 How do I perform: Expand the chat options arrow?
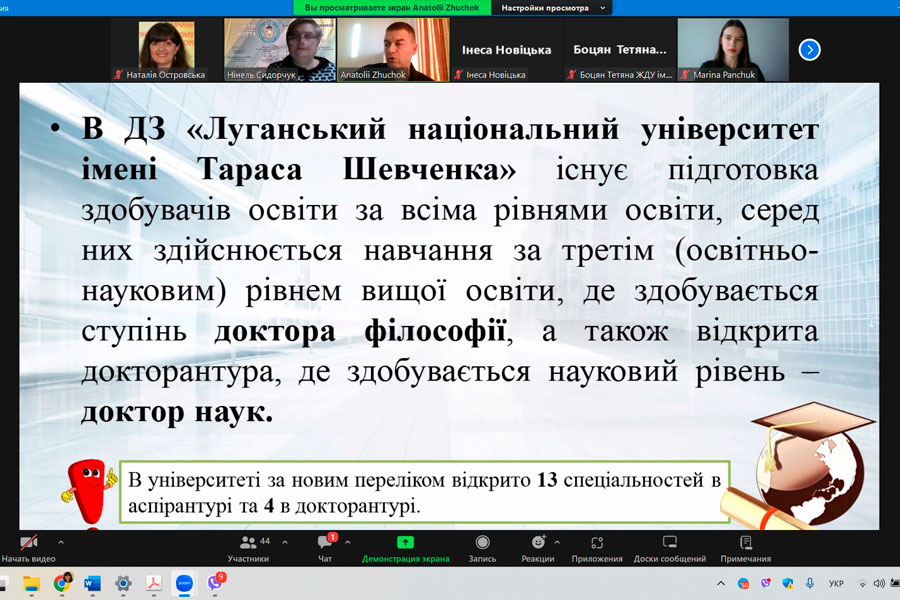click(346, 542)
